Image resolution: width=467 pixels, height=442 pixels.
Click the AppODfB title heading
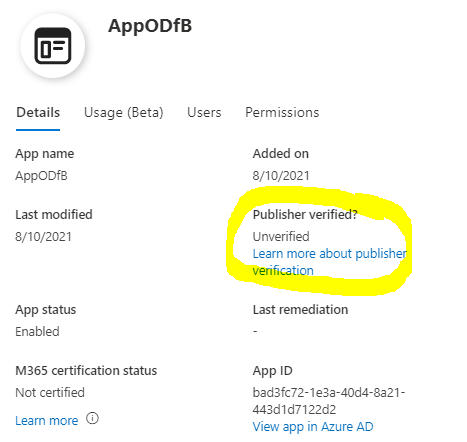[150, 26]
